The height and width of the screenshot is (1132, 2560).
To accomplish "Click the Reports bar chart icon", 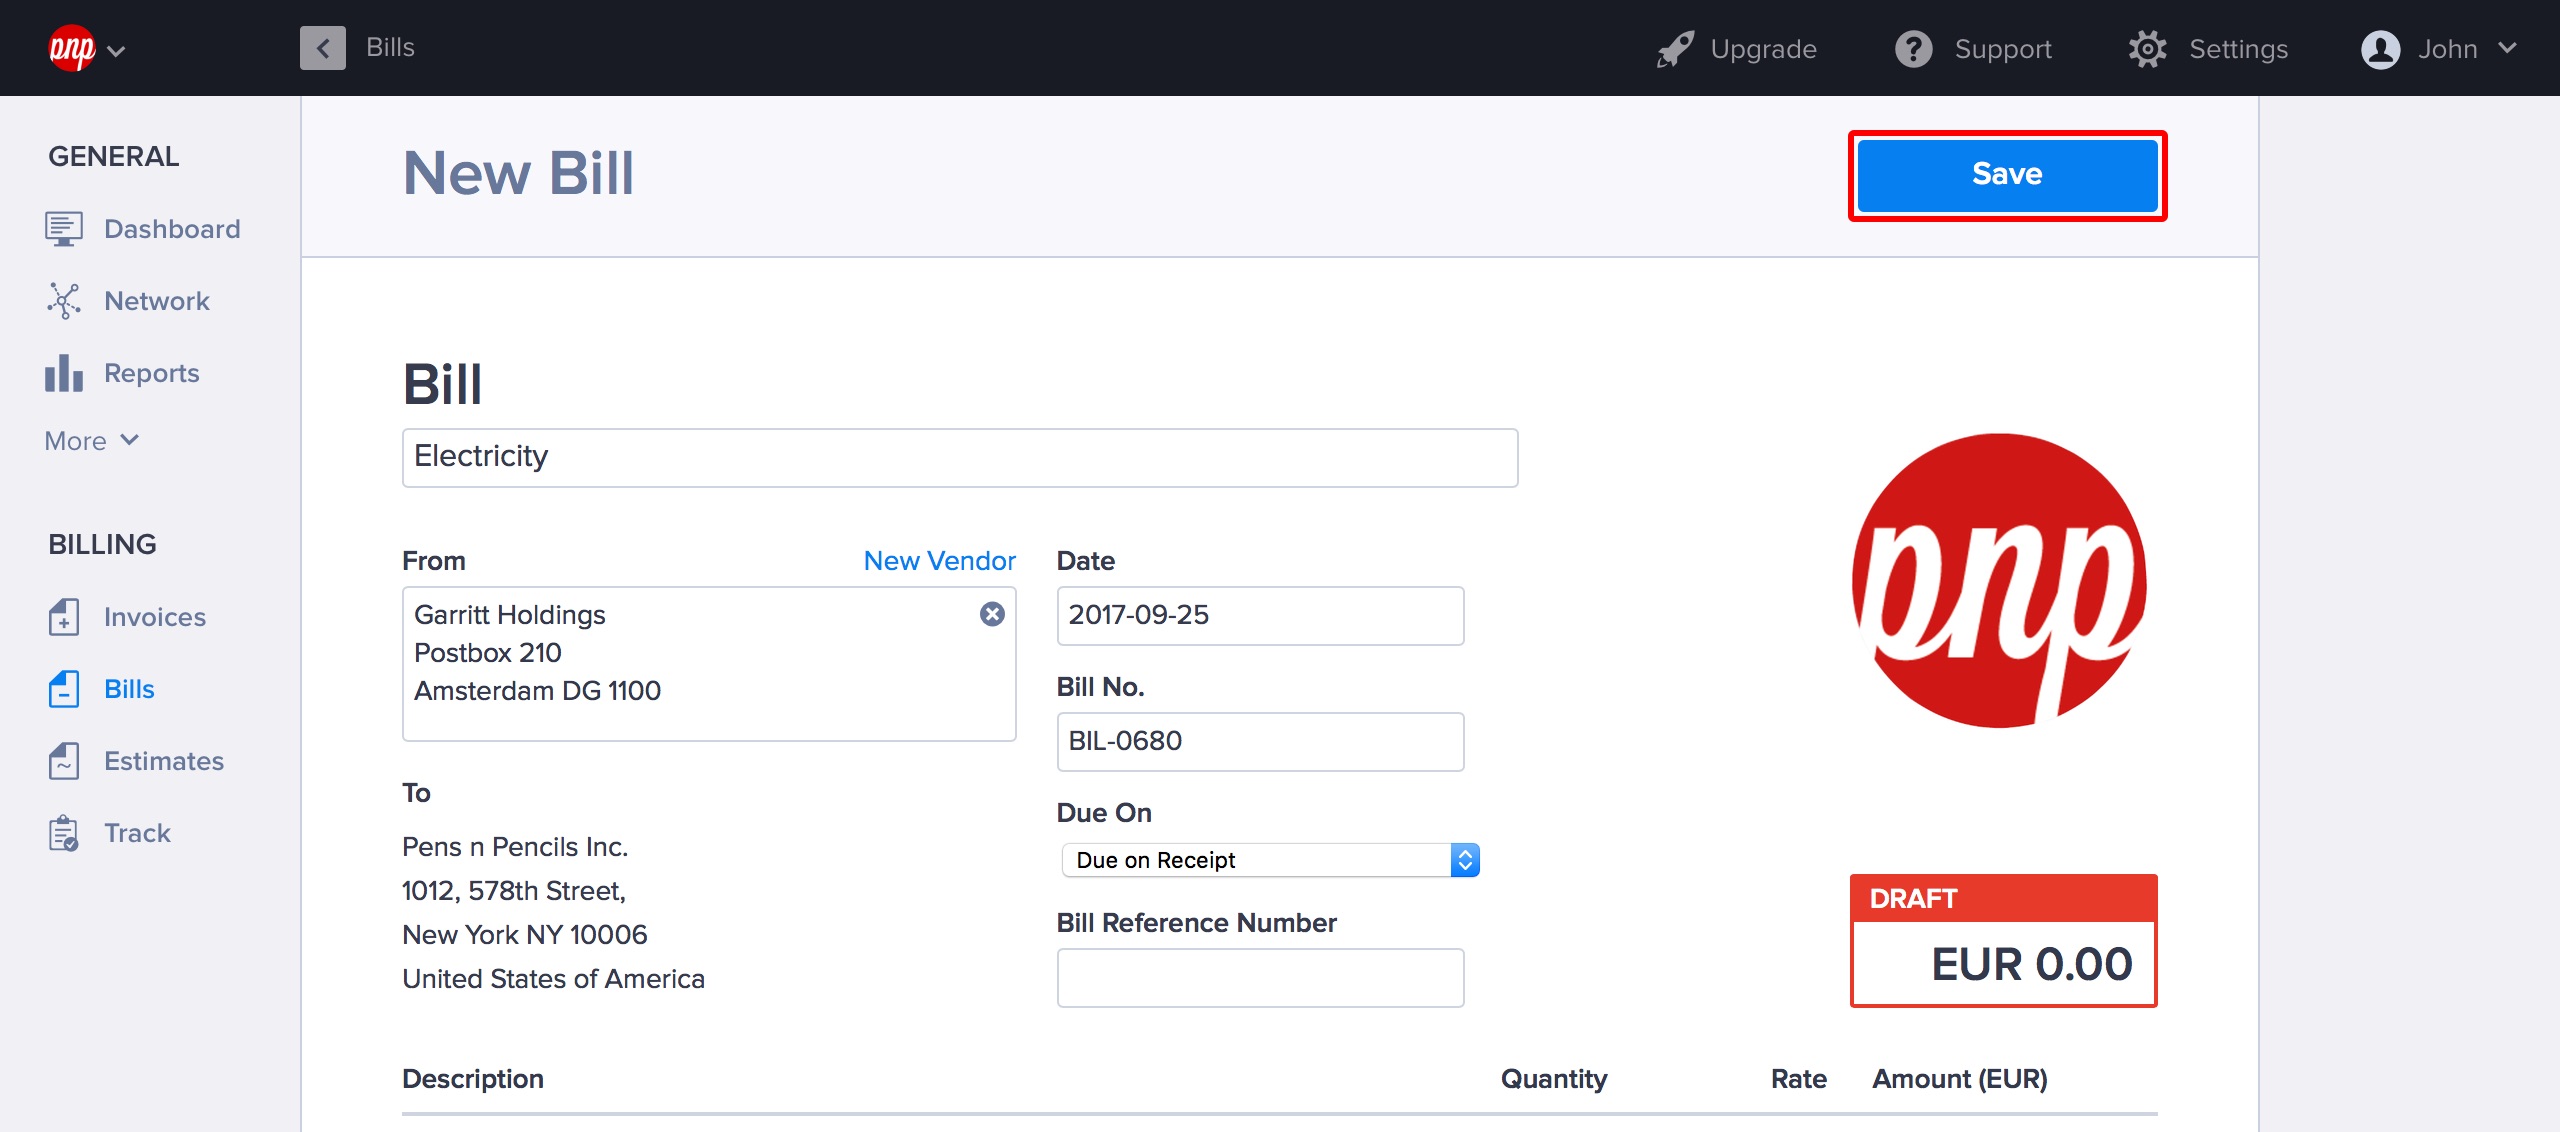I will click(63, 373).
